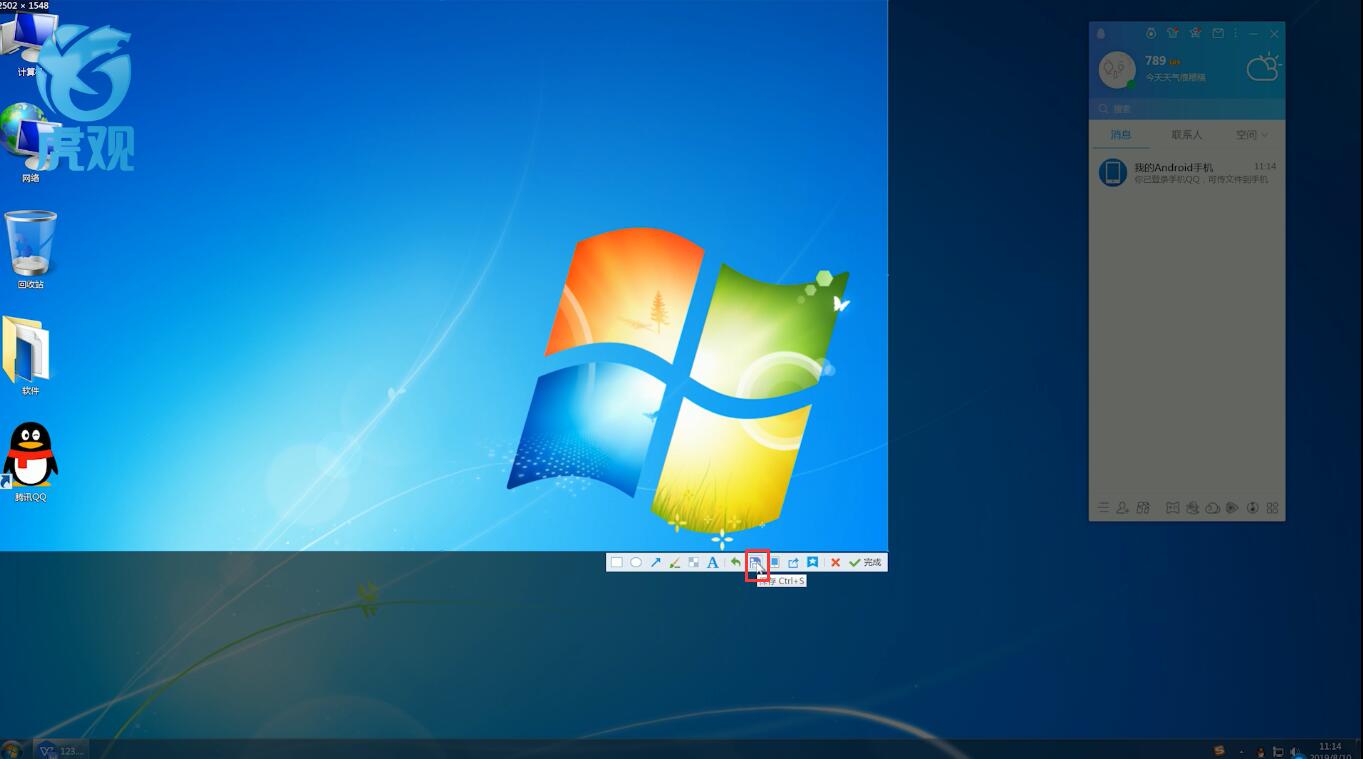The width and height of the screenshot is (1363, 759).
Task: Switch to 联系人 tab in QQ window
Action: 1187,135
